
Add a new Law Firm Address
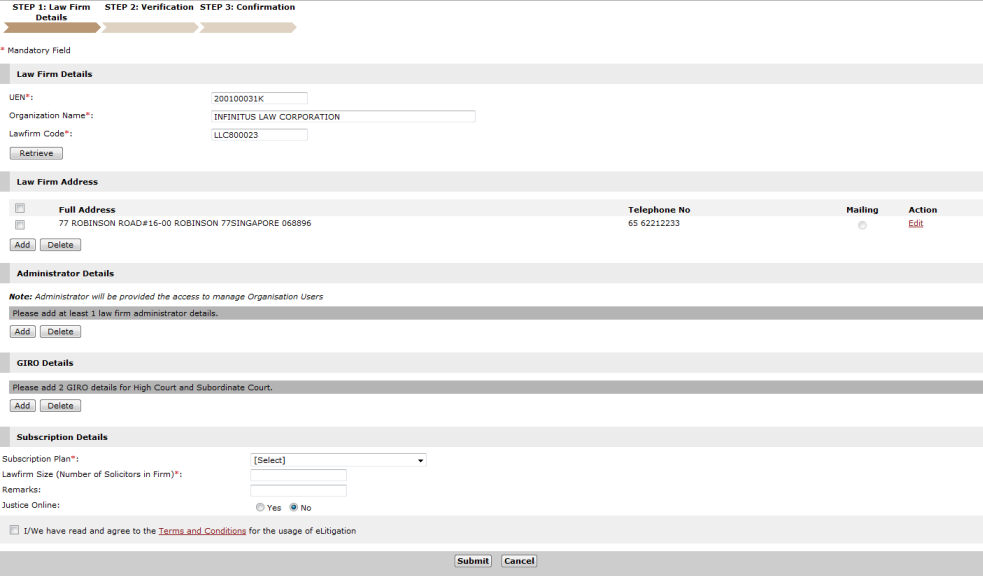[22, 244]
